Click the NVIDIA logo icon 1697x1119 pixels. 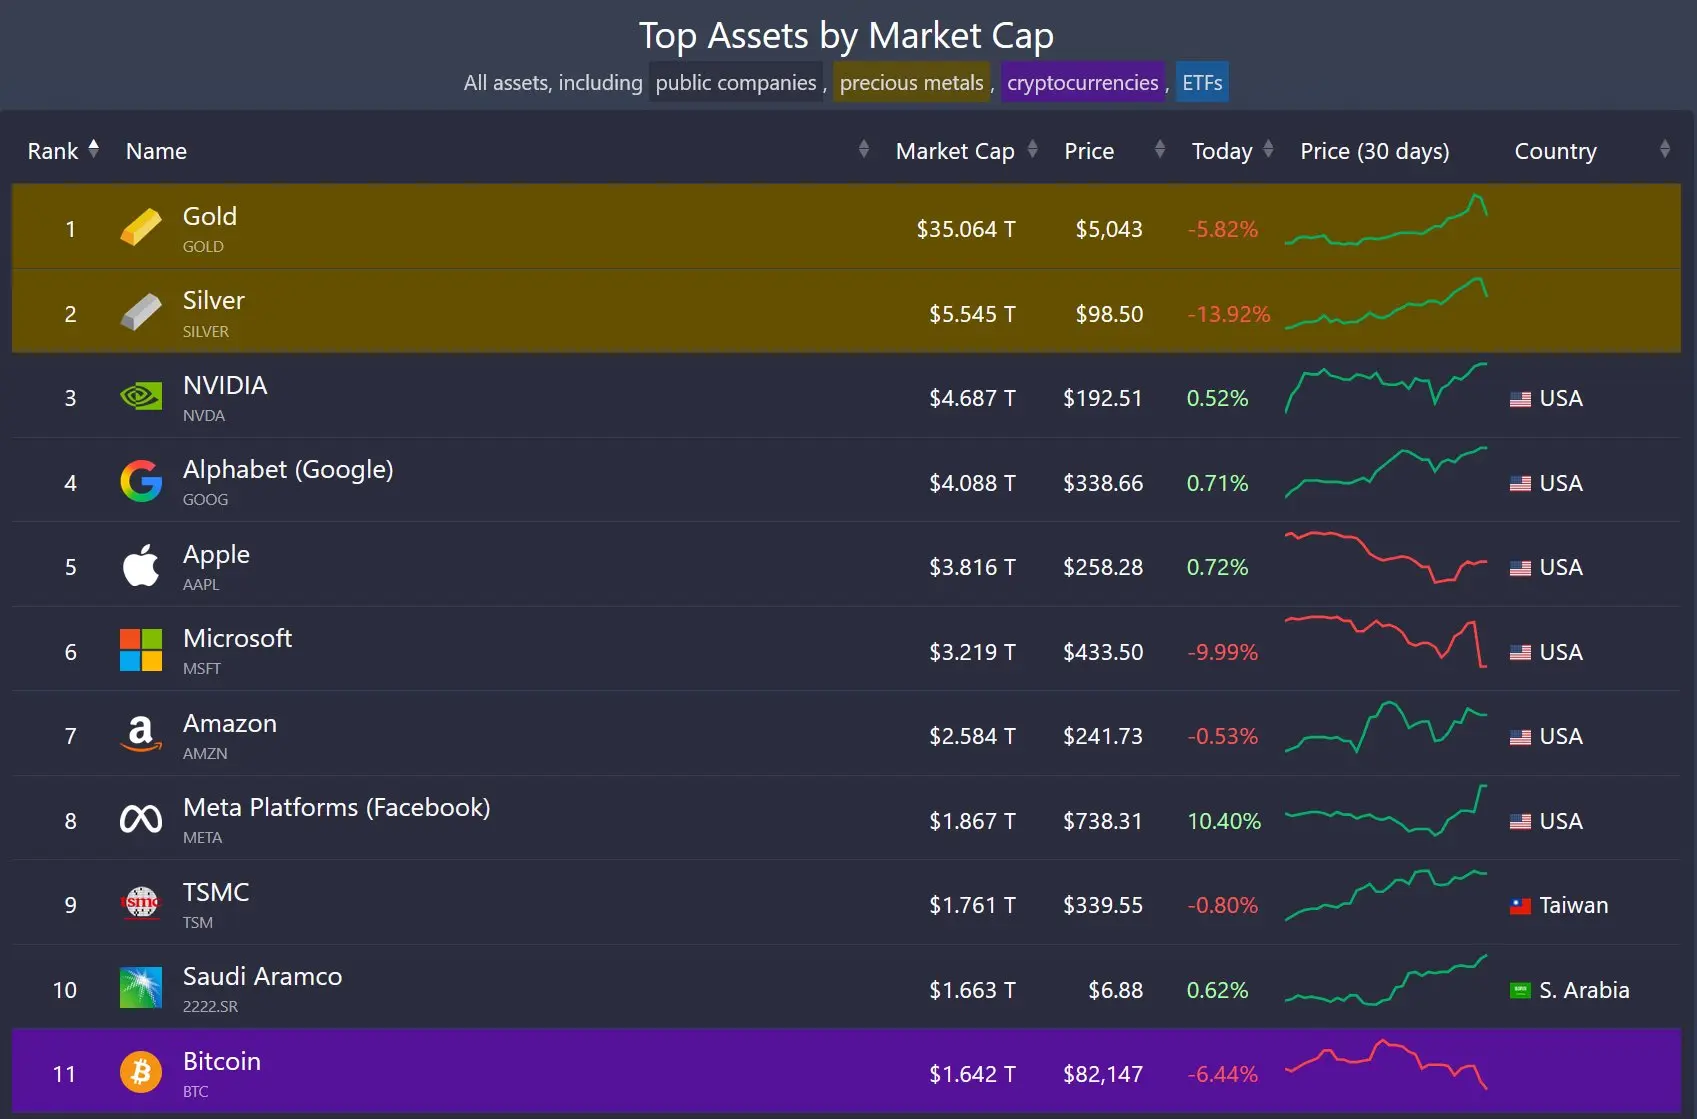(141, 397)
